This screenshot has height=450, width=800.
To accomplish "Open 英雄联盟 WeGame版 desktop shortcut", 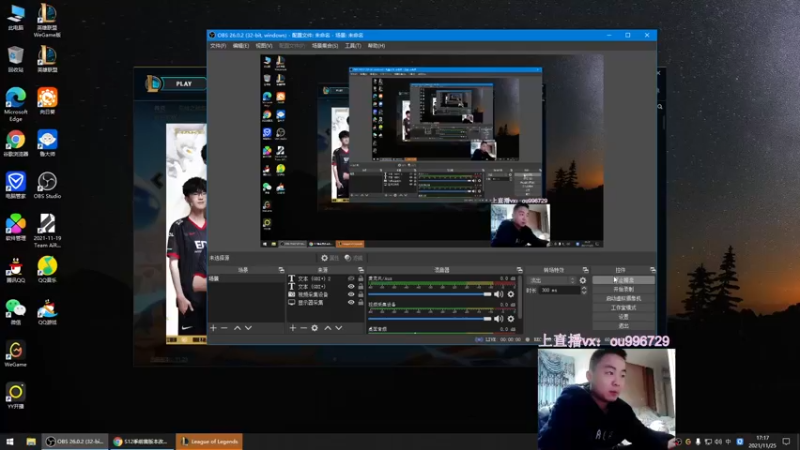I will (47, 19).
